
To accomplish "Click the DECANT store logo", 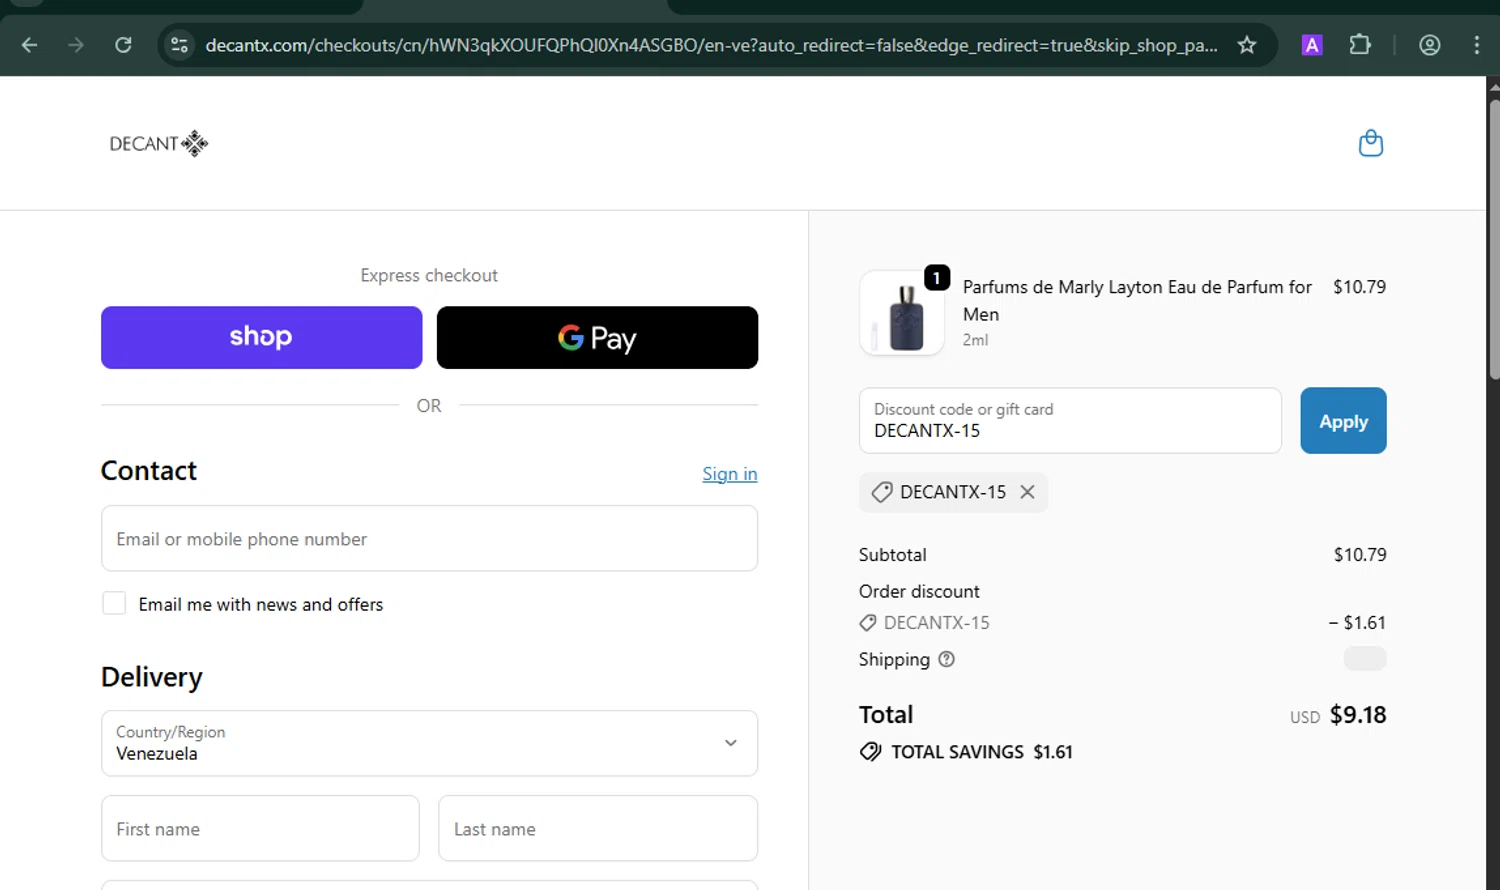I will pyautogui.click(x=158, y=143).
